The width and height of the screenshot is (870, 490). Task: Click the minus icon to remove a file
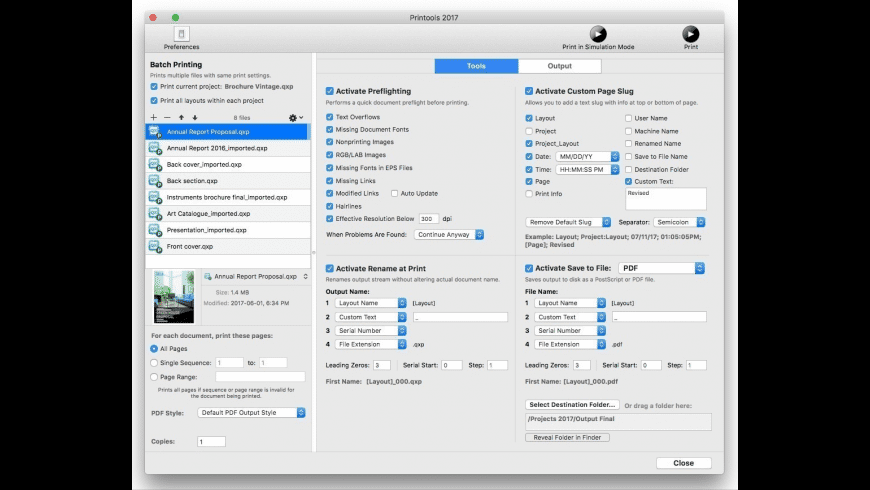(x=167, y=117)
